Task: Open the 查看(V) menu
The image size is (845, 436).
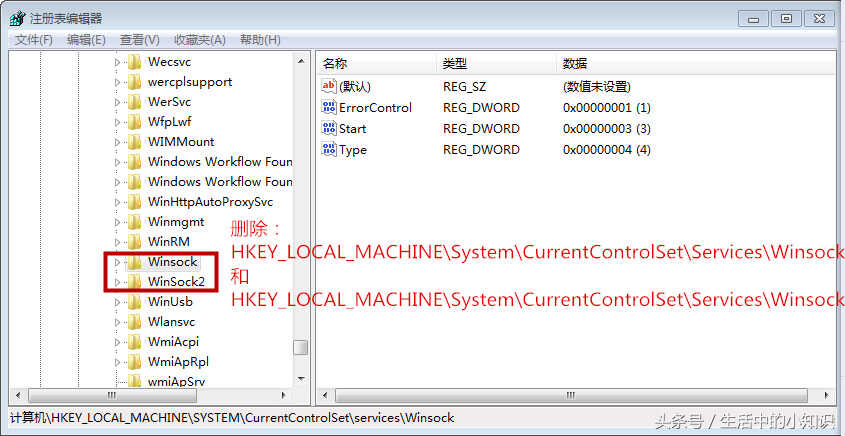Action: 140,39
